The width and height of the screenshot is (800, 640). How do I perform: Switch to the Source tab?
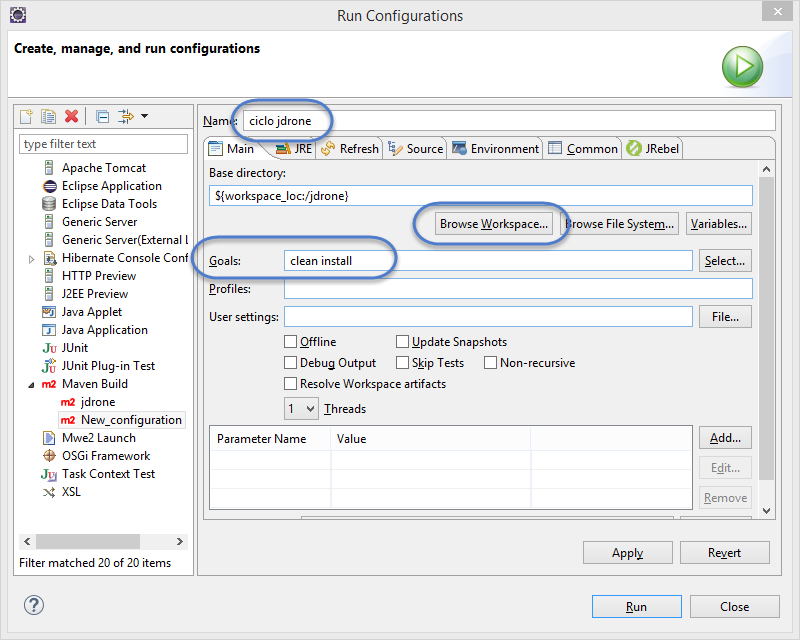(415, 149)
